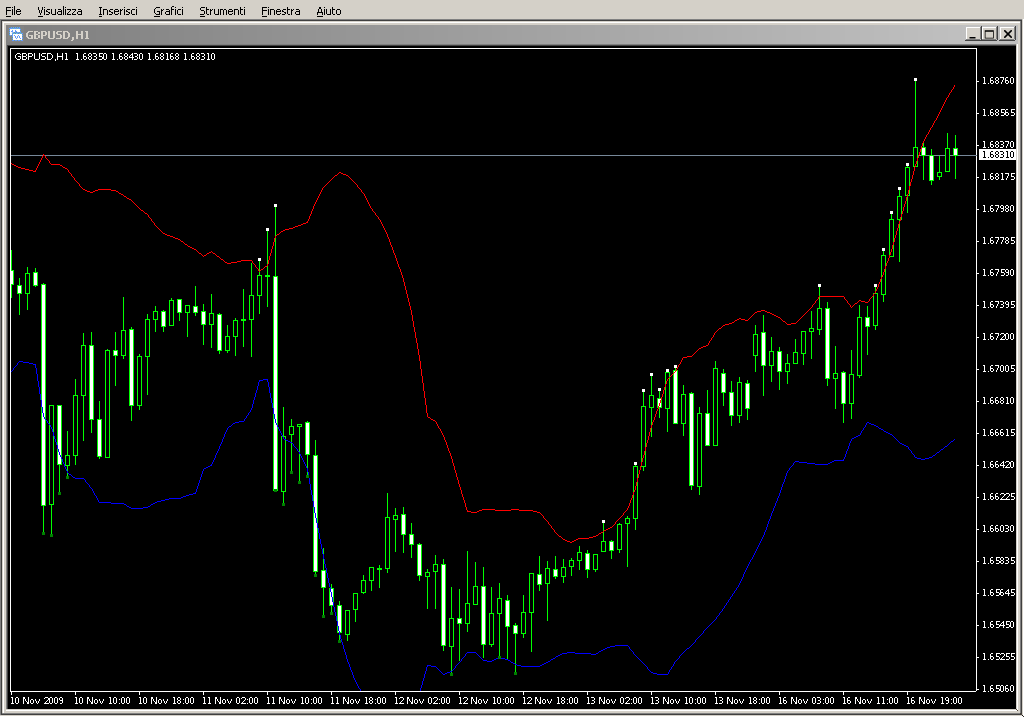Click the 11 Nov 18:00 time label
Screen dimensions: 1024x717
[x=358, y=701]
